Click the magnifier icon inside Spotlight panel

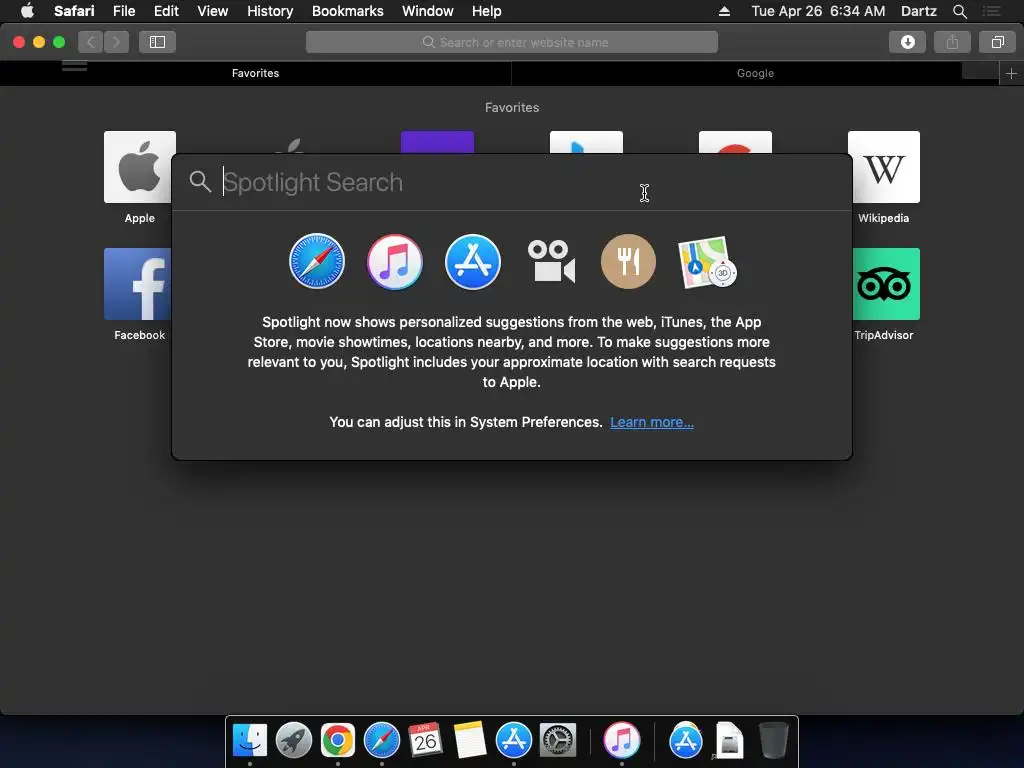pos(200,182)
